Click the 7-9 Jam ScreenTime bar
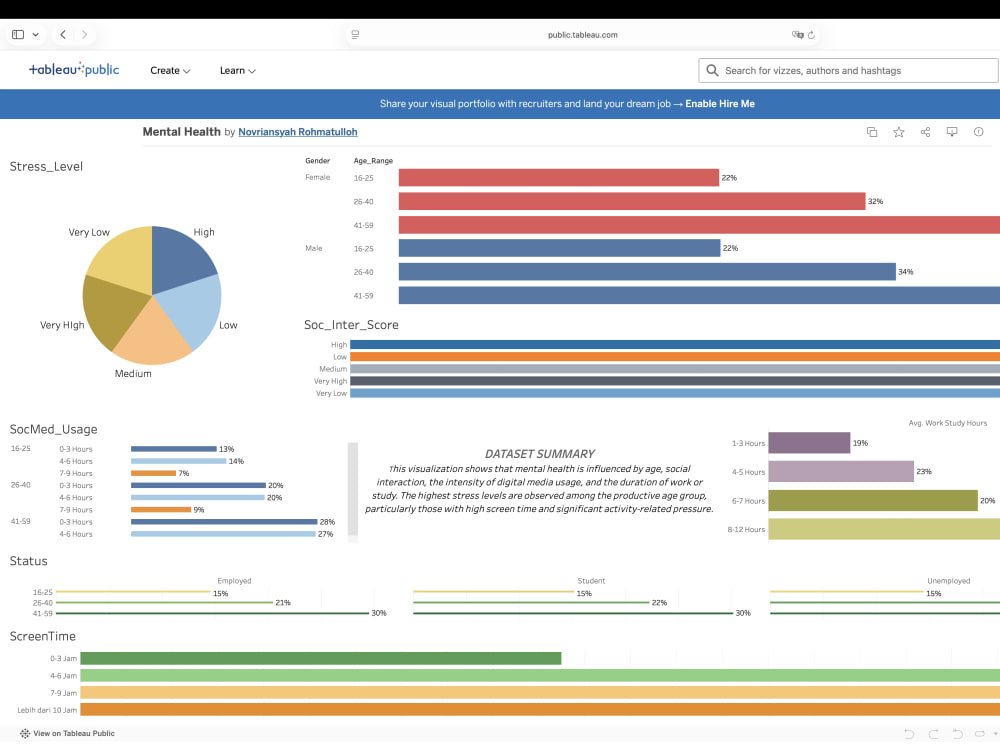The width and height of the screenshot is (1000, 750). click(540, 693)
